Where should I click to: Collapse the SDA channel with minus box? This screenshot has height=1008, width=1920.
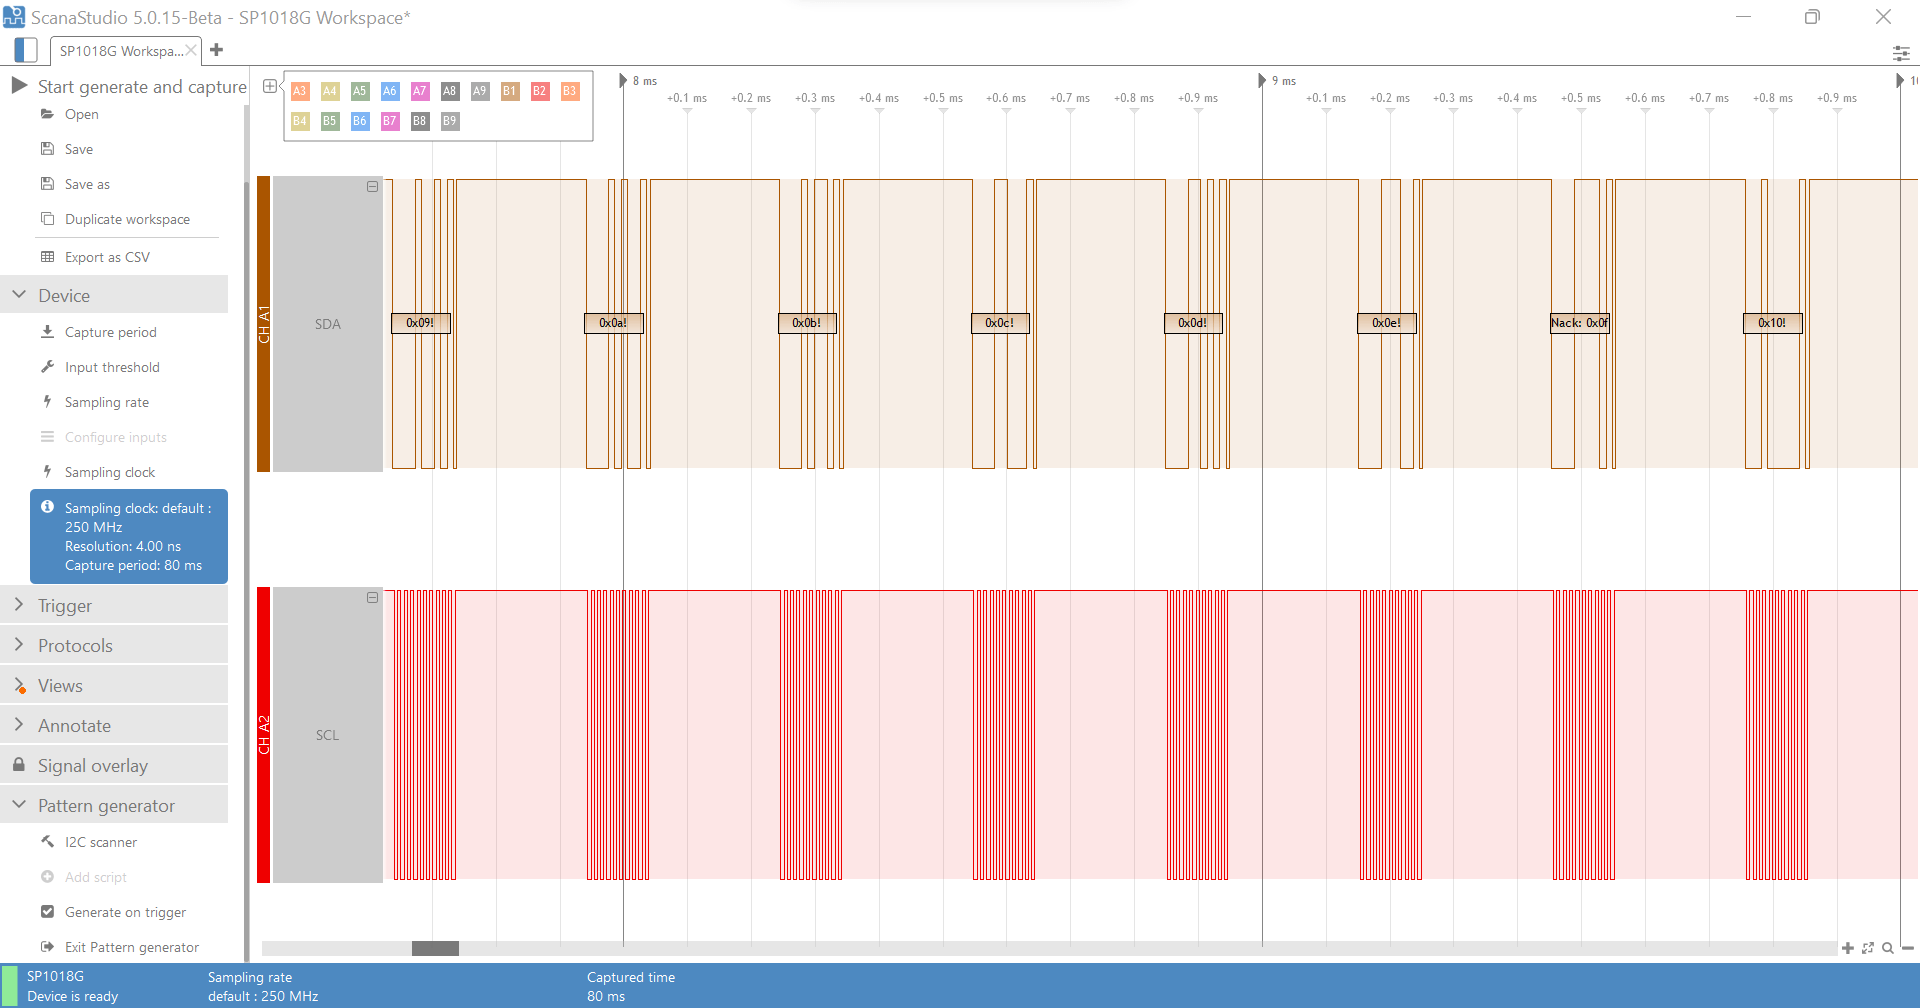(x=372, y=187)
